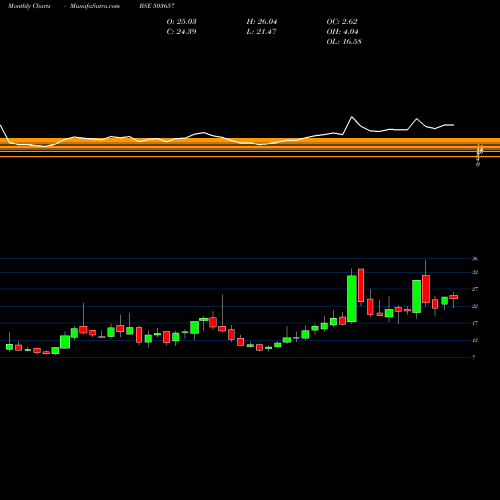Click the price axis label 12
500x500 pixels.
pyautogui.click(x=475, y=340)
